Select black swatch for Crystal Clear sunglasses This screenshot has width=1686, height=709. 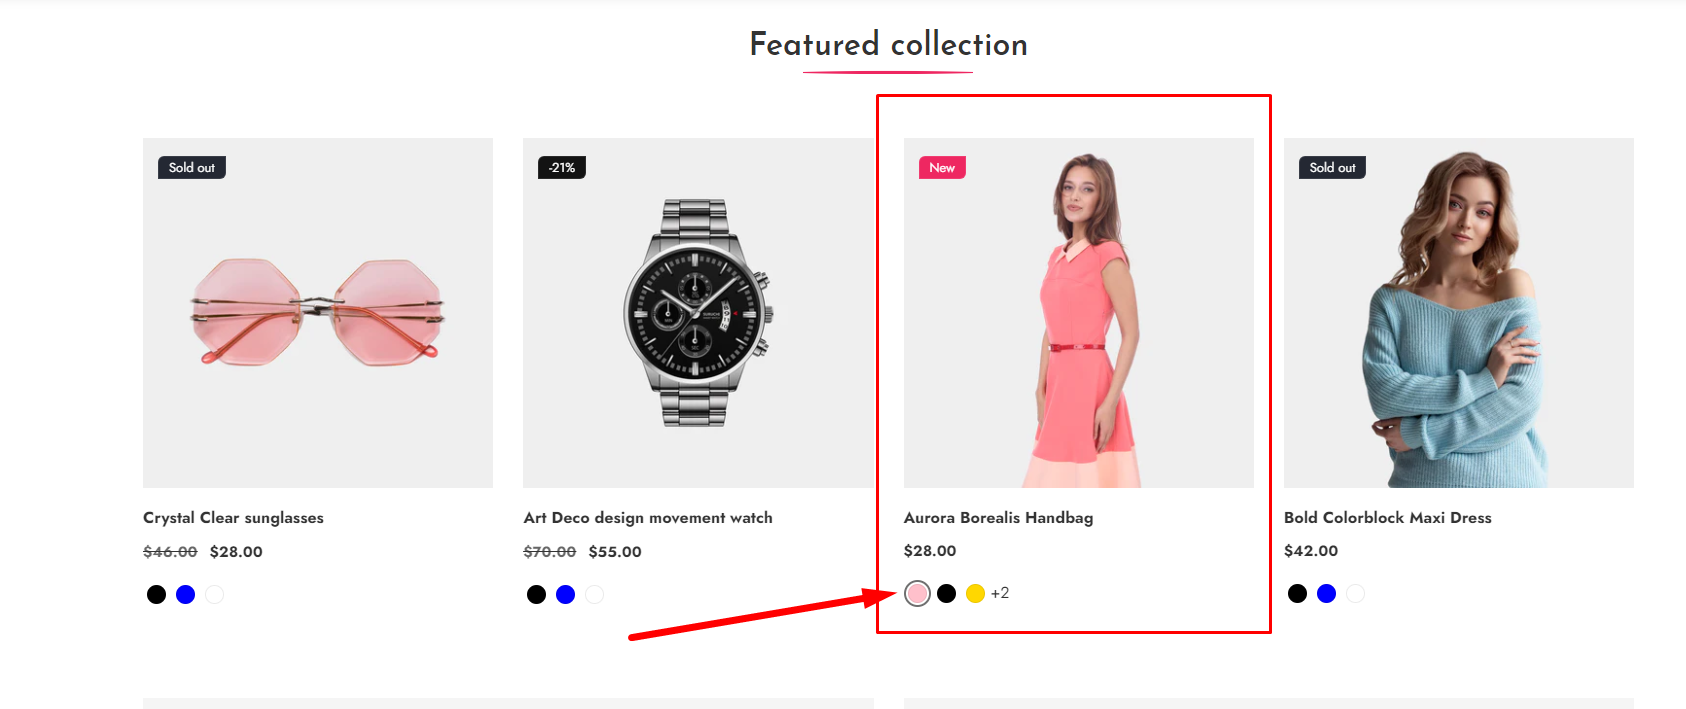point(156,595)
